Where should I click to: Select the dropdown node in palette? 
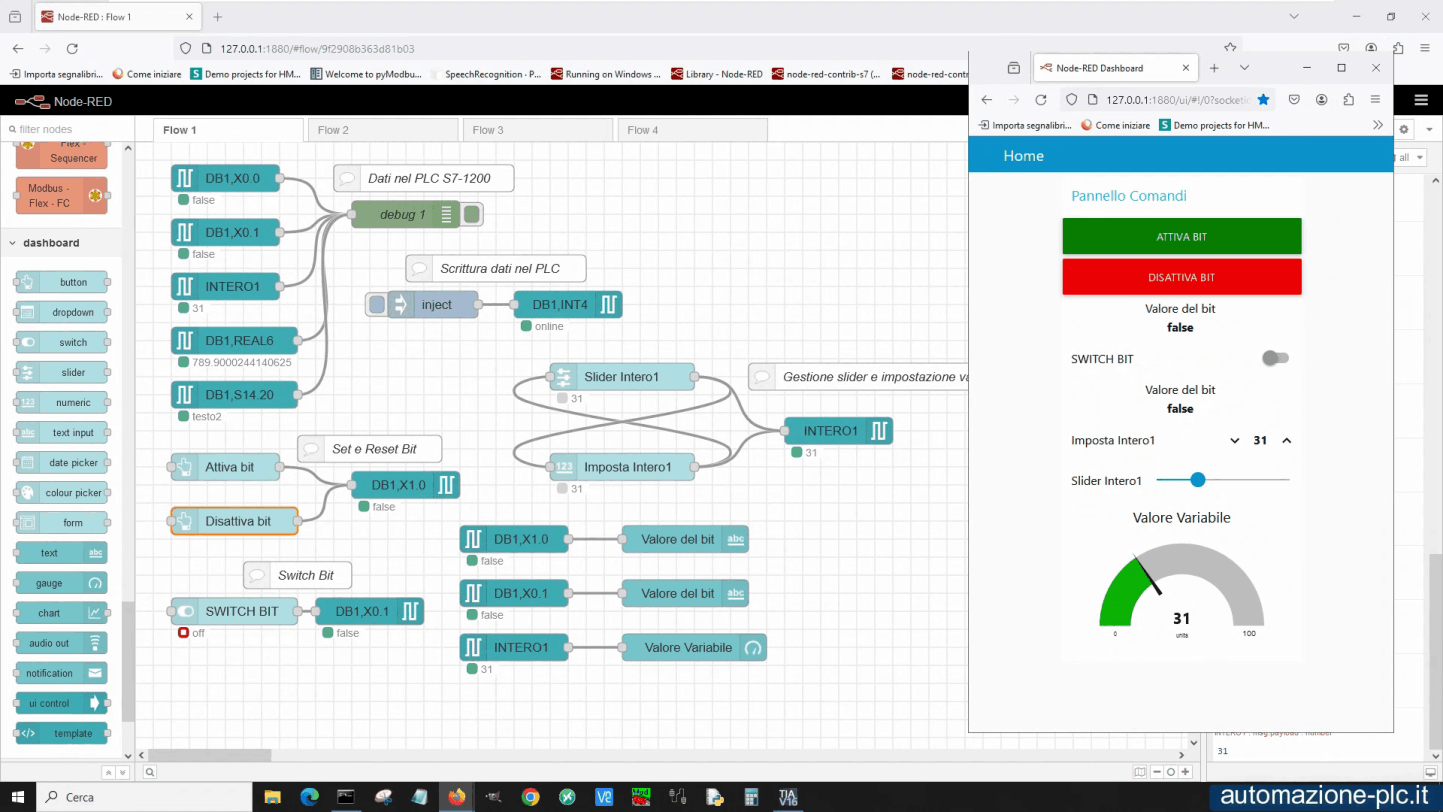62,312
